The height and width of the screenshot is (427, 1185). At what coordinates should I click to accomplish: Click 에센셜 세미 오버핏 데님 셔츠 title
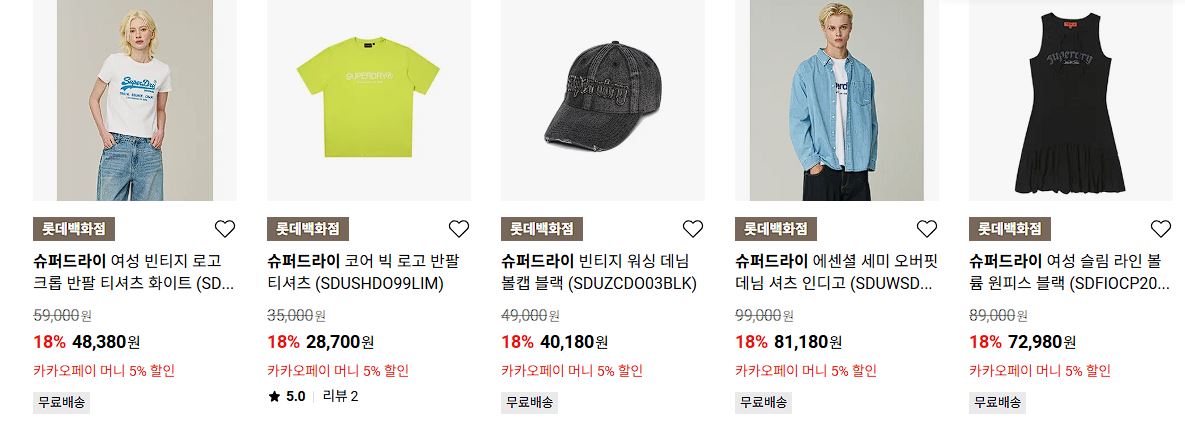point(837,272)
